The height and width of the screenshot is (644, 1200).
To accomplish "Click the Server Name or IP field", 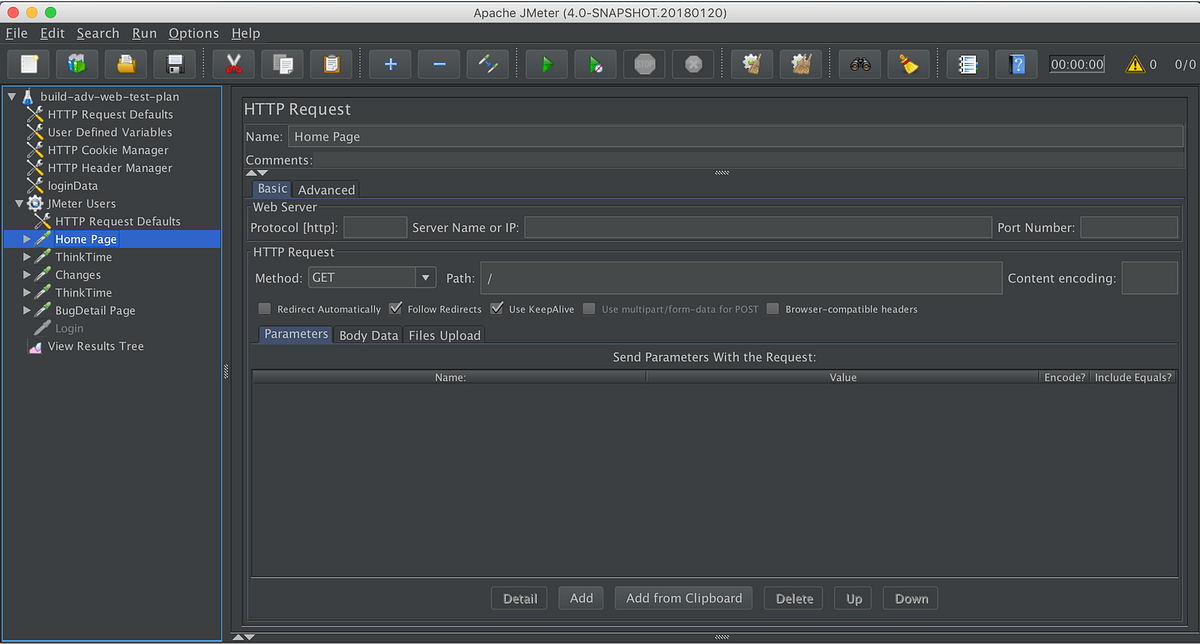I will pyautogui.click(x=758, y=227).
